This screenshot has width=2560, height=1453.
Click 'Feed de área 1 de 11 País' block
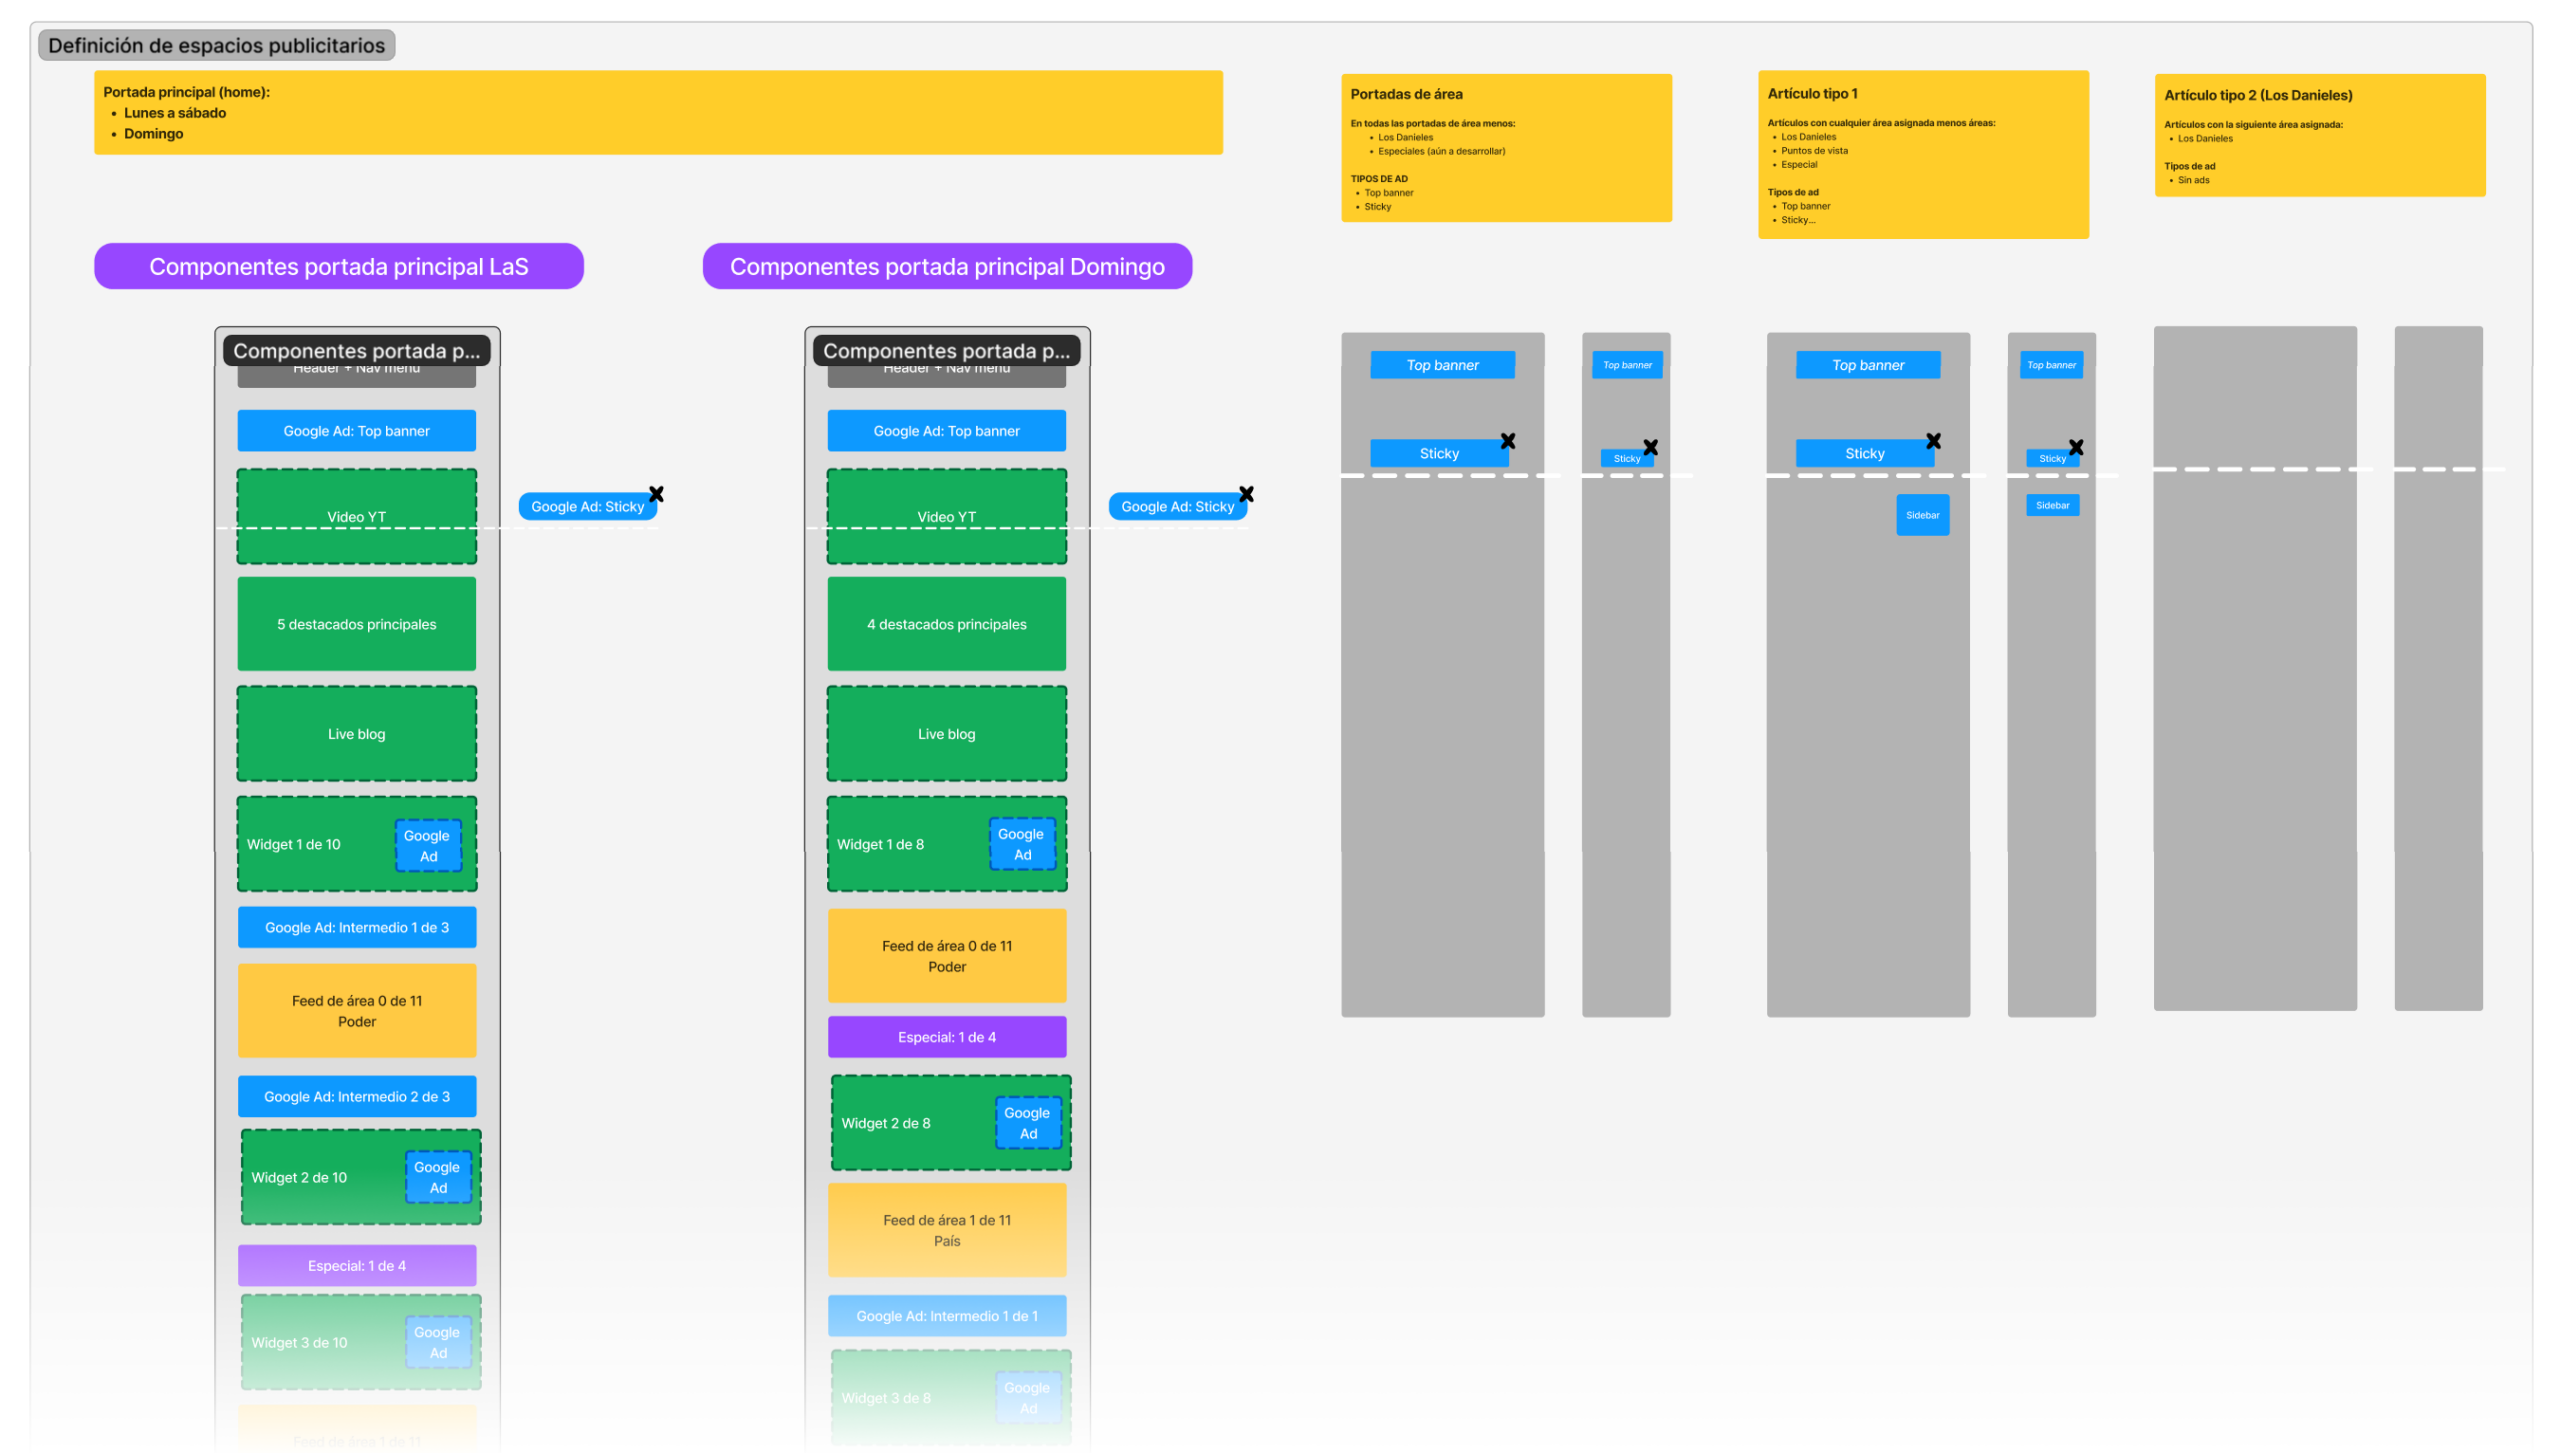[x=946, y=1230]
